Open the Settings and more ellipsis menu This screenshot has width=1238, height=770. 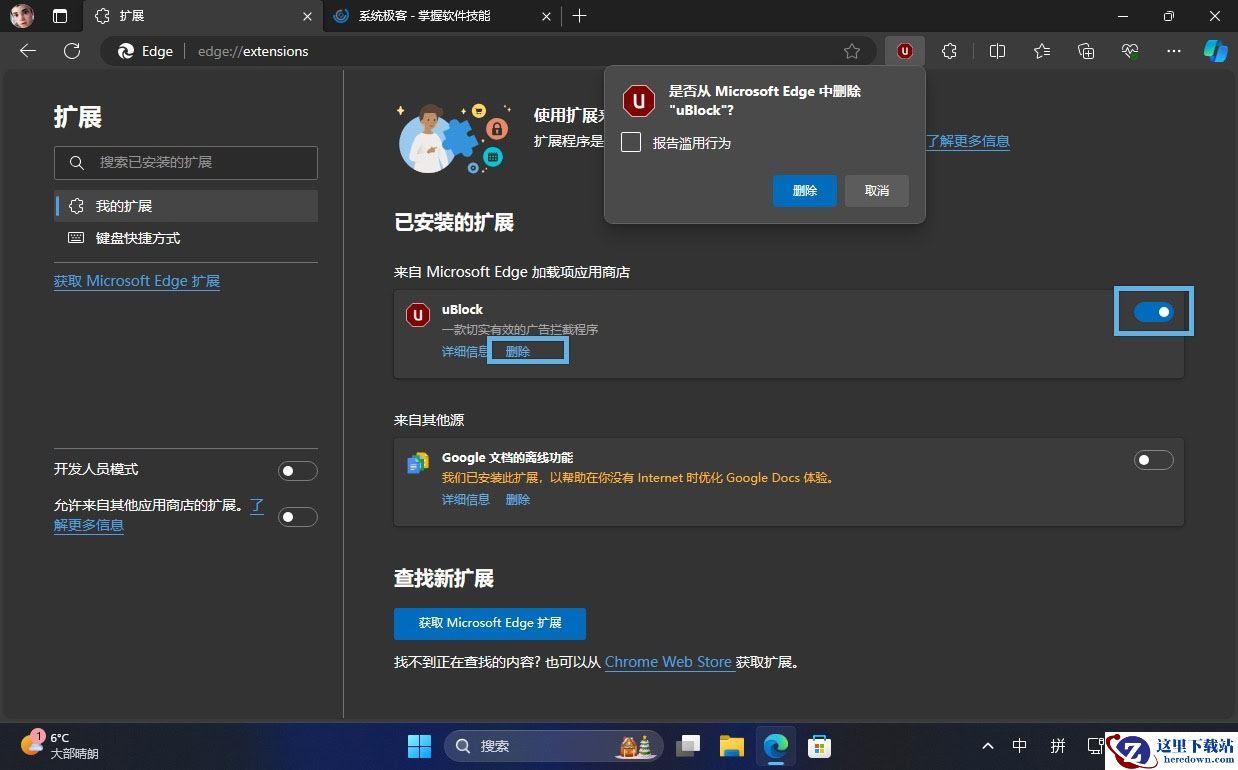(1174, 51)
